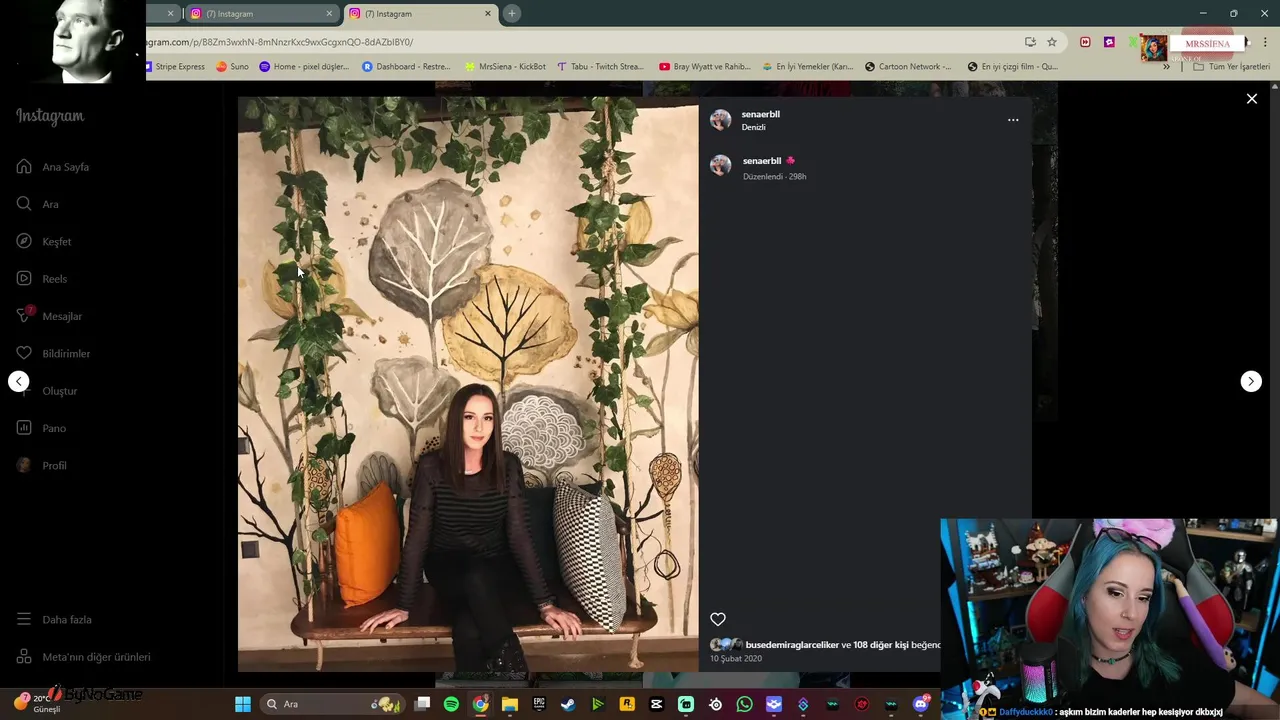Open File Explorer from the taskbar
This screenshot has width=1280, height=720.
pyautogui.click(x=510, y=704)
